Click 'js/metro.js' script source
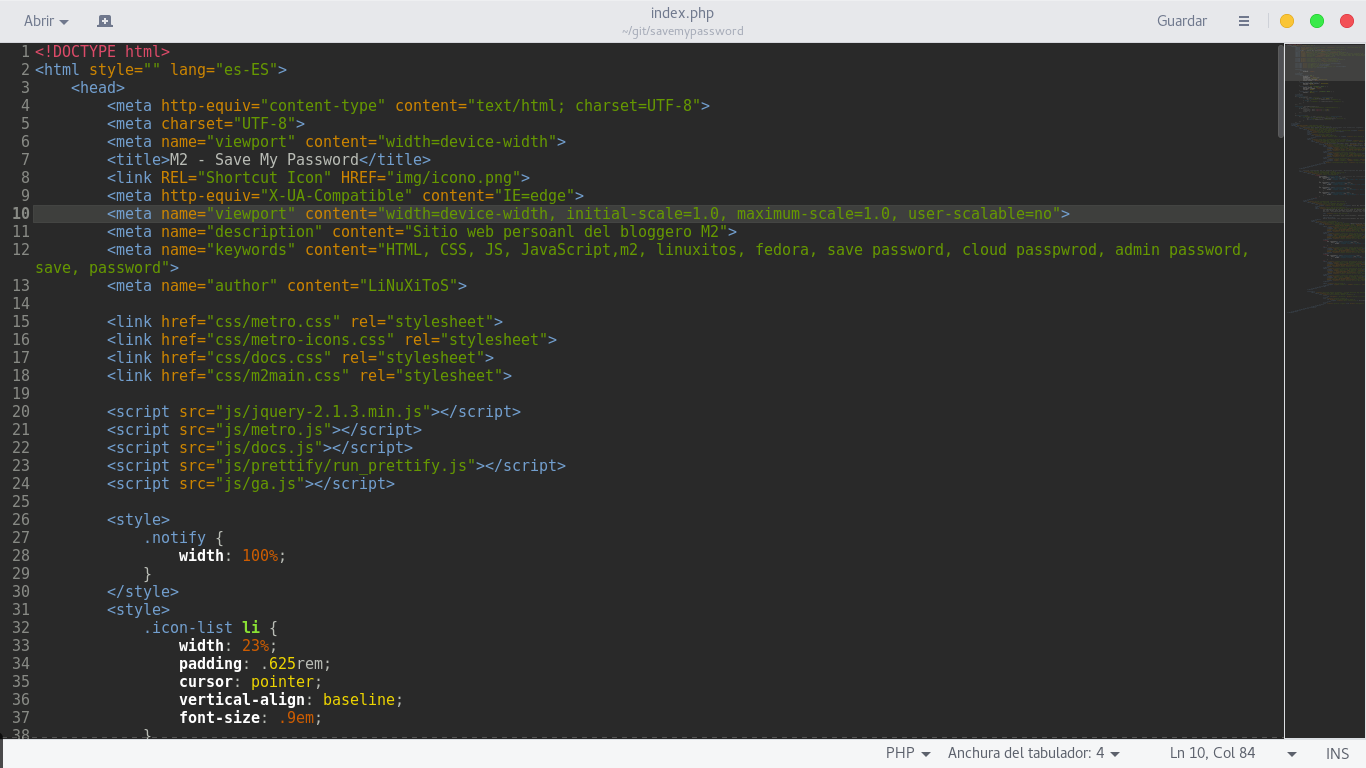 (273, 430)
